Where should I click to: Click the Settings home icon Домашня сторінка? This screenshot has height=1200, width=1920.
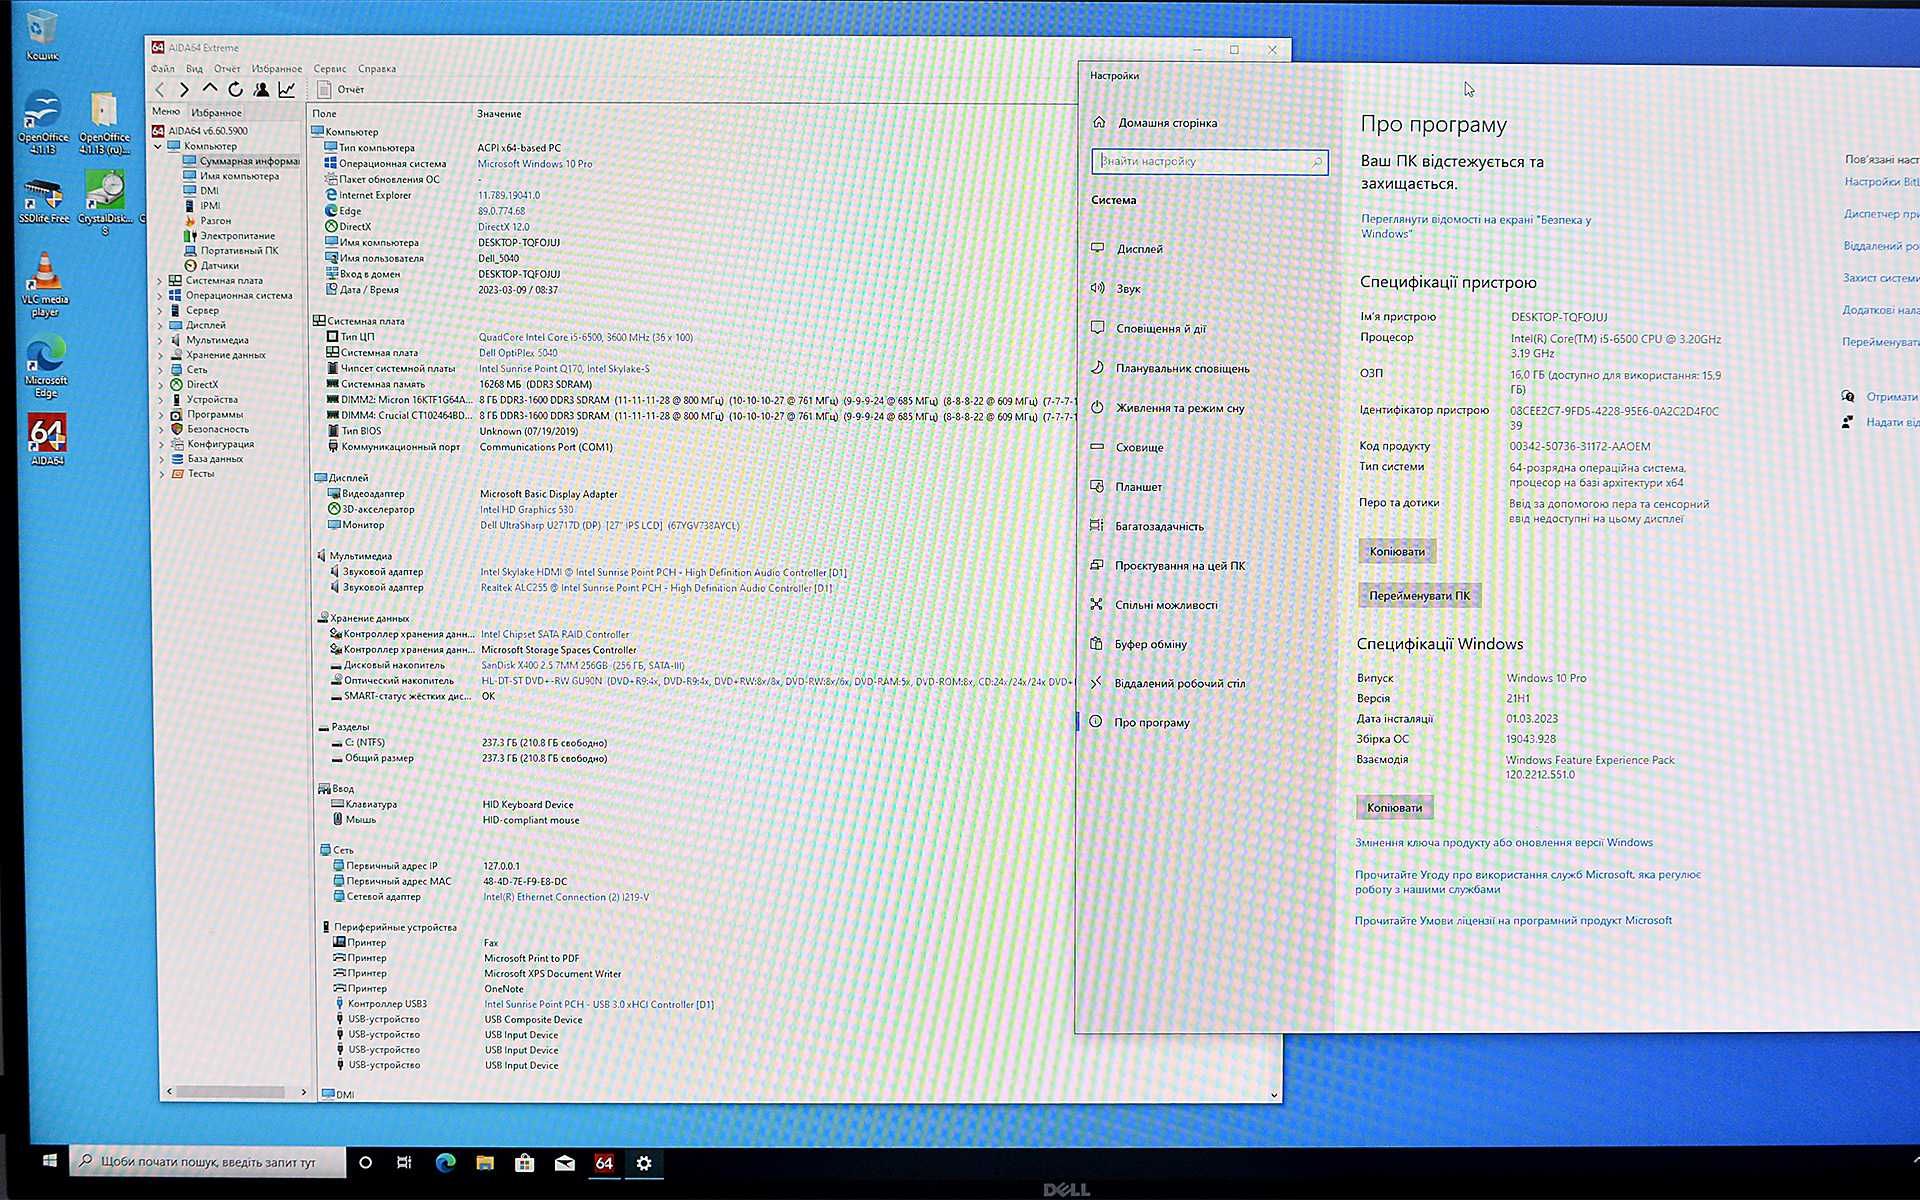(1099, 122)
